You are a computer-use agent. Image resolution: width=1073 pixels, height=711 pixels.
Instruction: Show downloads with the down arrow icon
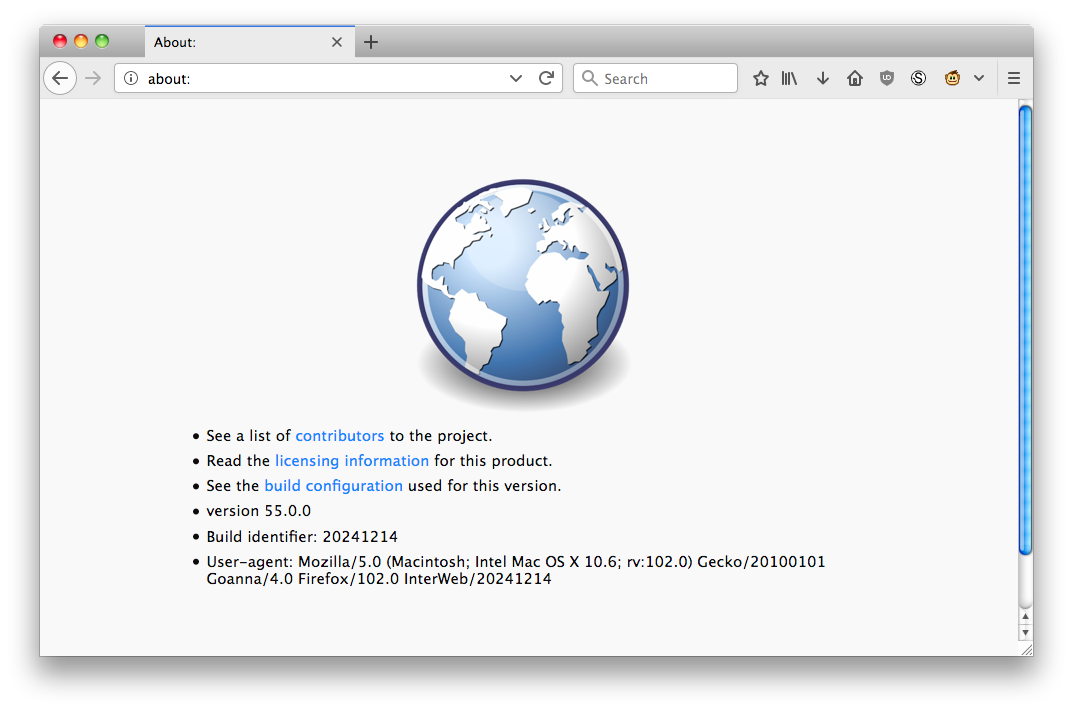823,79
